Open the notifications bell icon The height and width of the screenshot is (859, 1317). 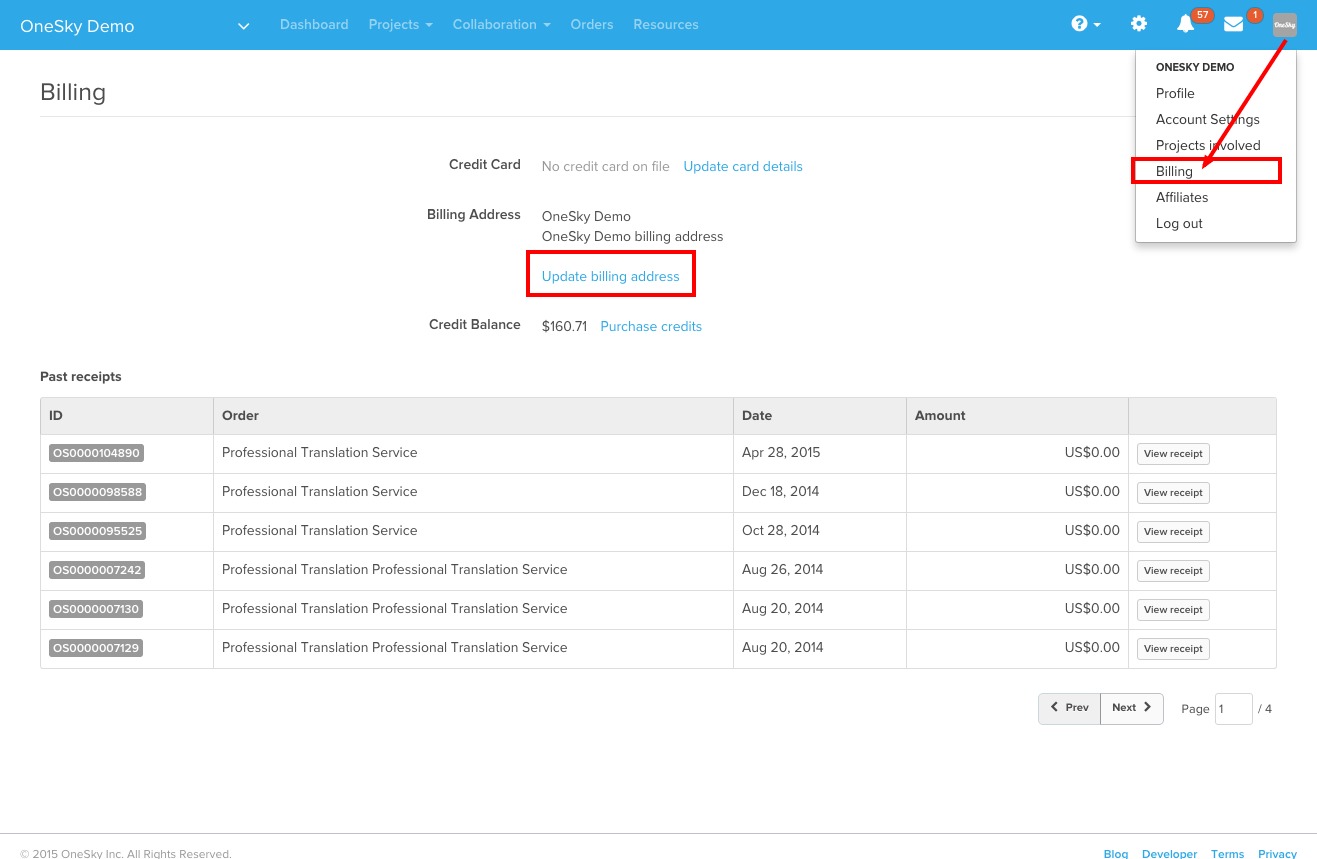1186,24
